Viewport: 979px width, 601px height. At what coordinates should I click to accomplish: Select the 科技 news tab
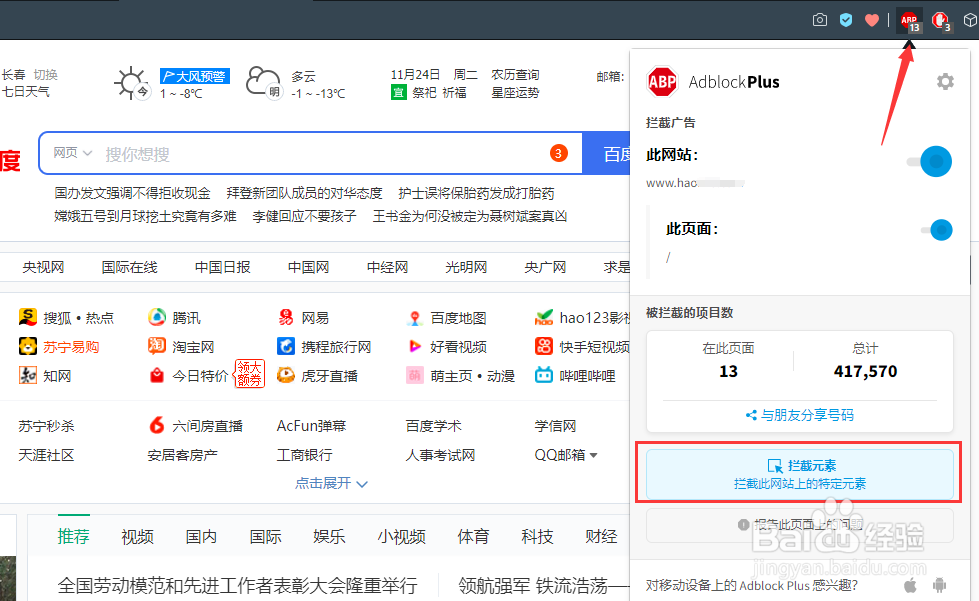click(538, 536)
